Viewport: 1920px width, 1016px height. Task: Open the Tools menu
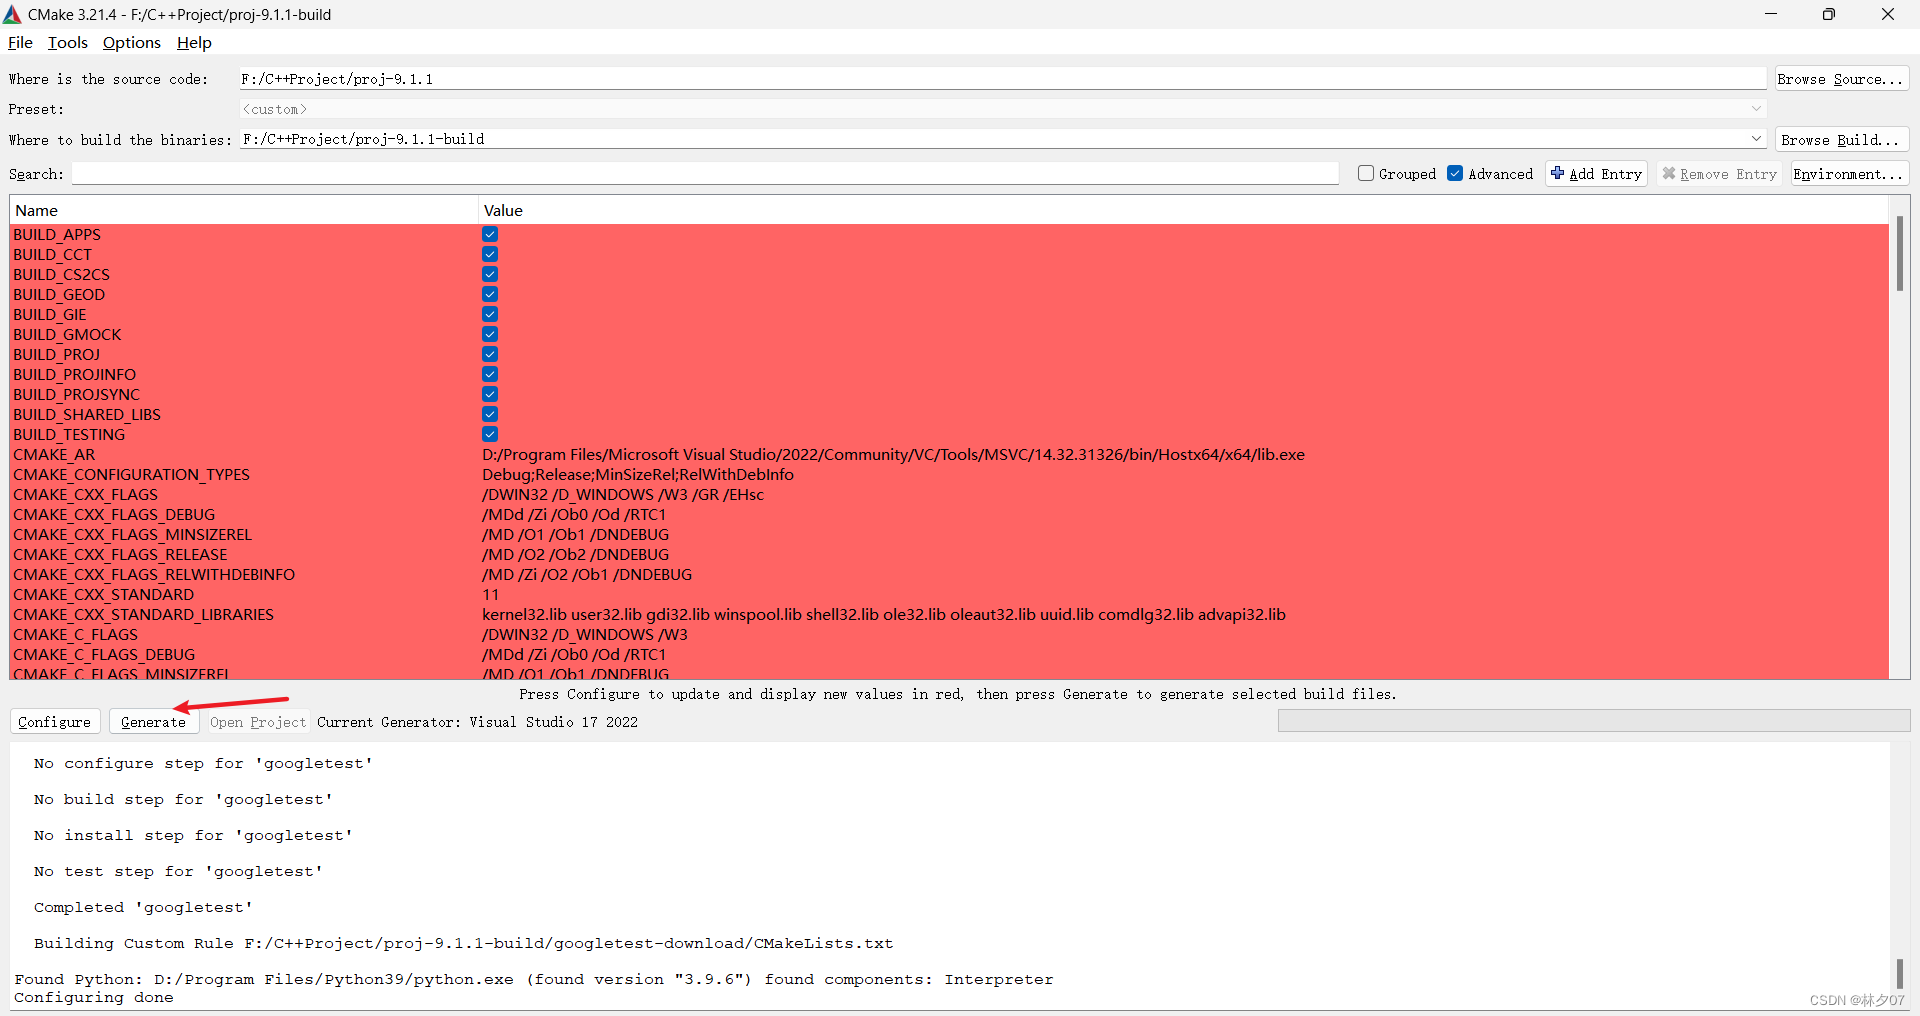pyautogui.click(x=67, y=42)
